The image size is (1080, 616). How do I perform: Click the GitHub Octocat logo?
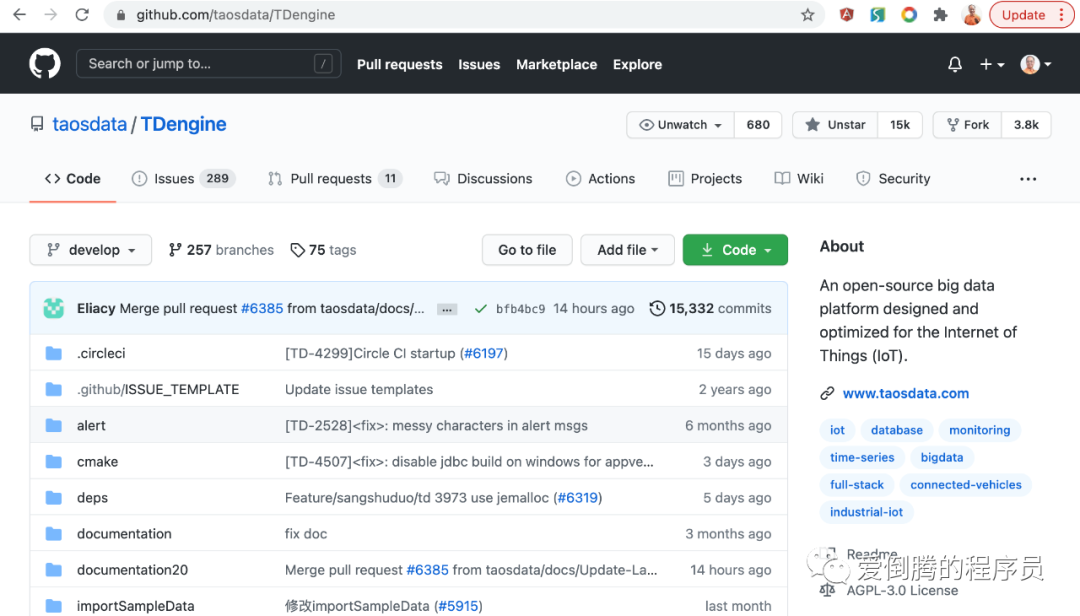pos(44,63)
